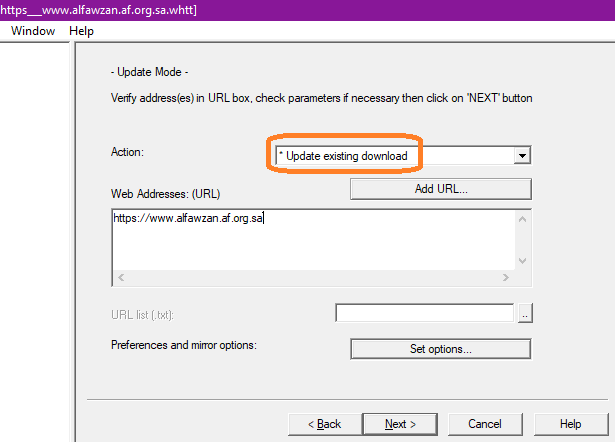Click the purple title bar of the window
The image size is (615, 445).
[400, 10]
